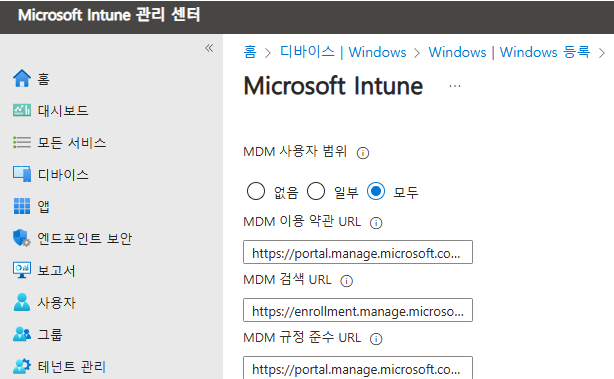The image size is (614, 379).
Task: Go to 홈 breadcrumb link
Action: [250, 52]
